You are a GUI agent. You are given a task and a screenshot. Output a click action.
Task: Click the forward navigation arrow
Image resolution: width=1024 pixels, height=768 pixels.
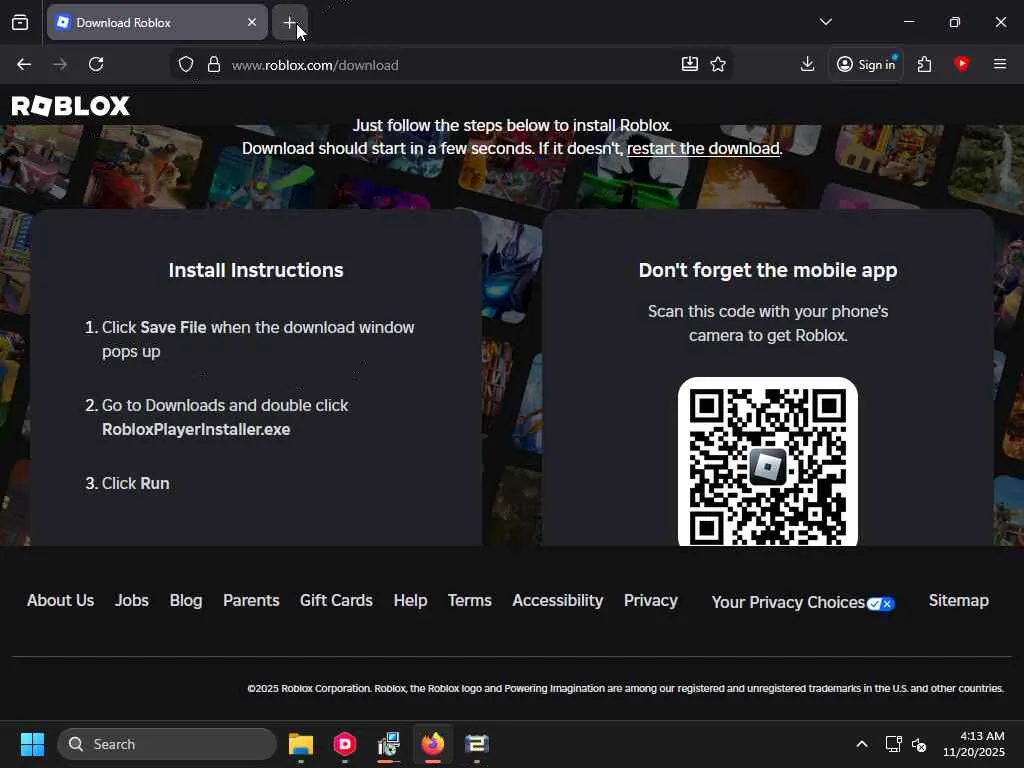coord(60,64)
